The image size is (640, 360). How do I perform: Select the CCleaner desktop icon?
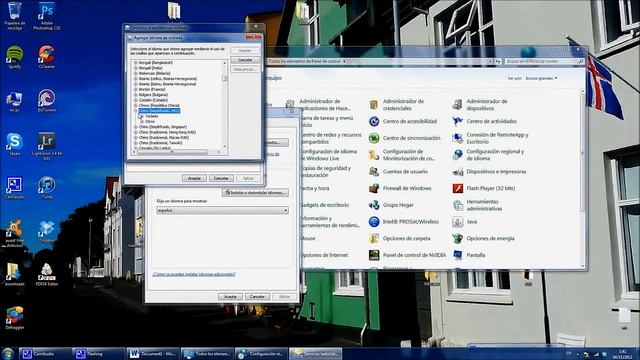47,57
